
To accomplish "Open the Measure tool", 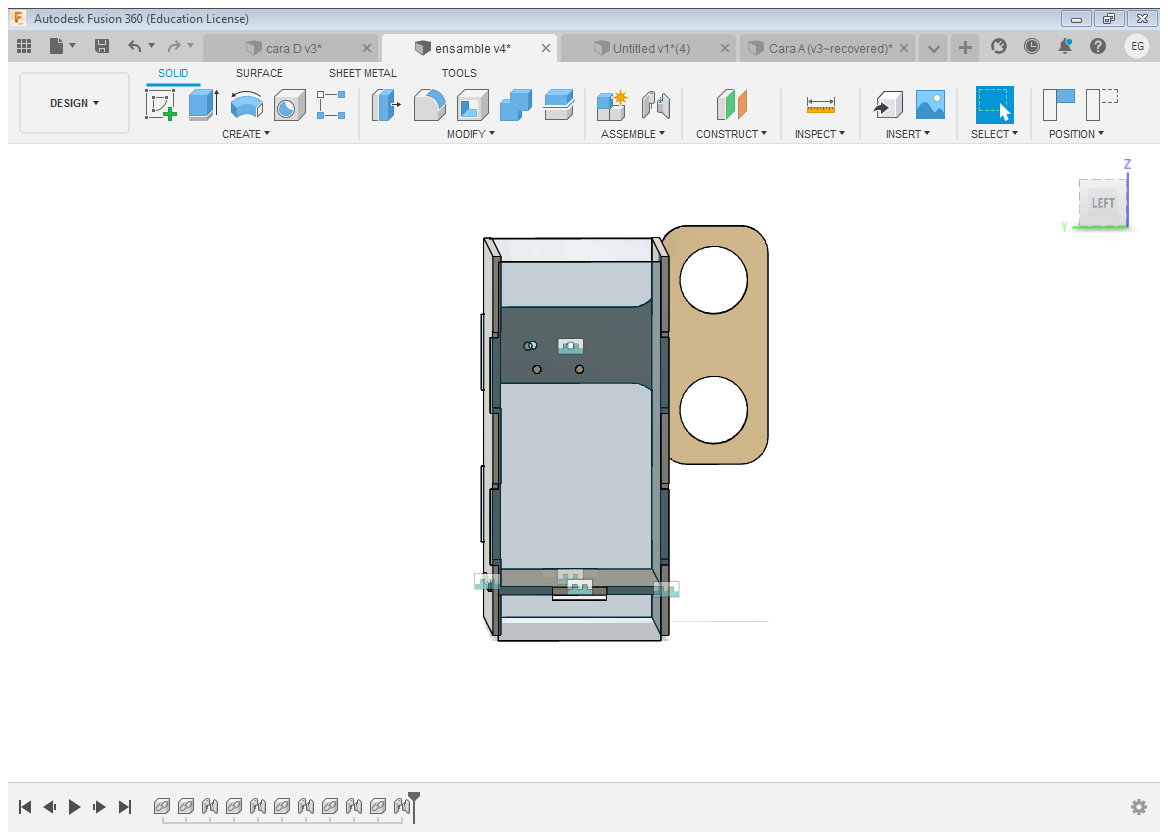I will [x=820, y=105].
